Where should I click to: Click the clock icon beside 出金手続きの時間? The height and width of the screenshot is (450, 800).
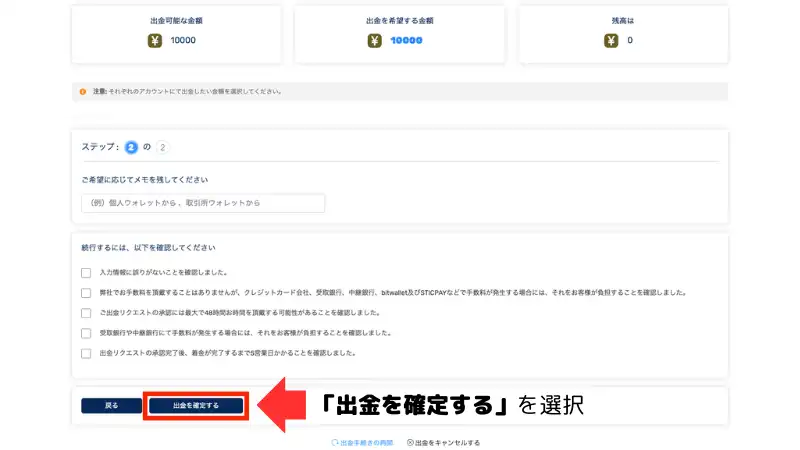[x=336, y=442]
